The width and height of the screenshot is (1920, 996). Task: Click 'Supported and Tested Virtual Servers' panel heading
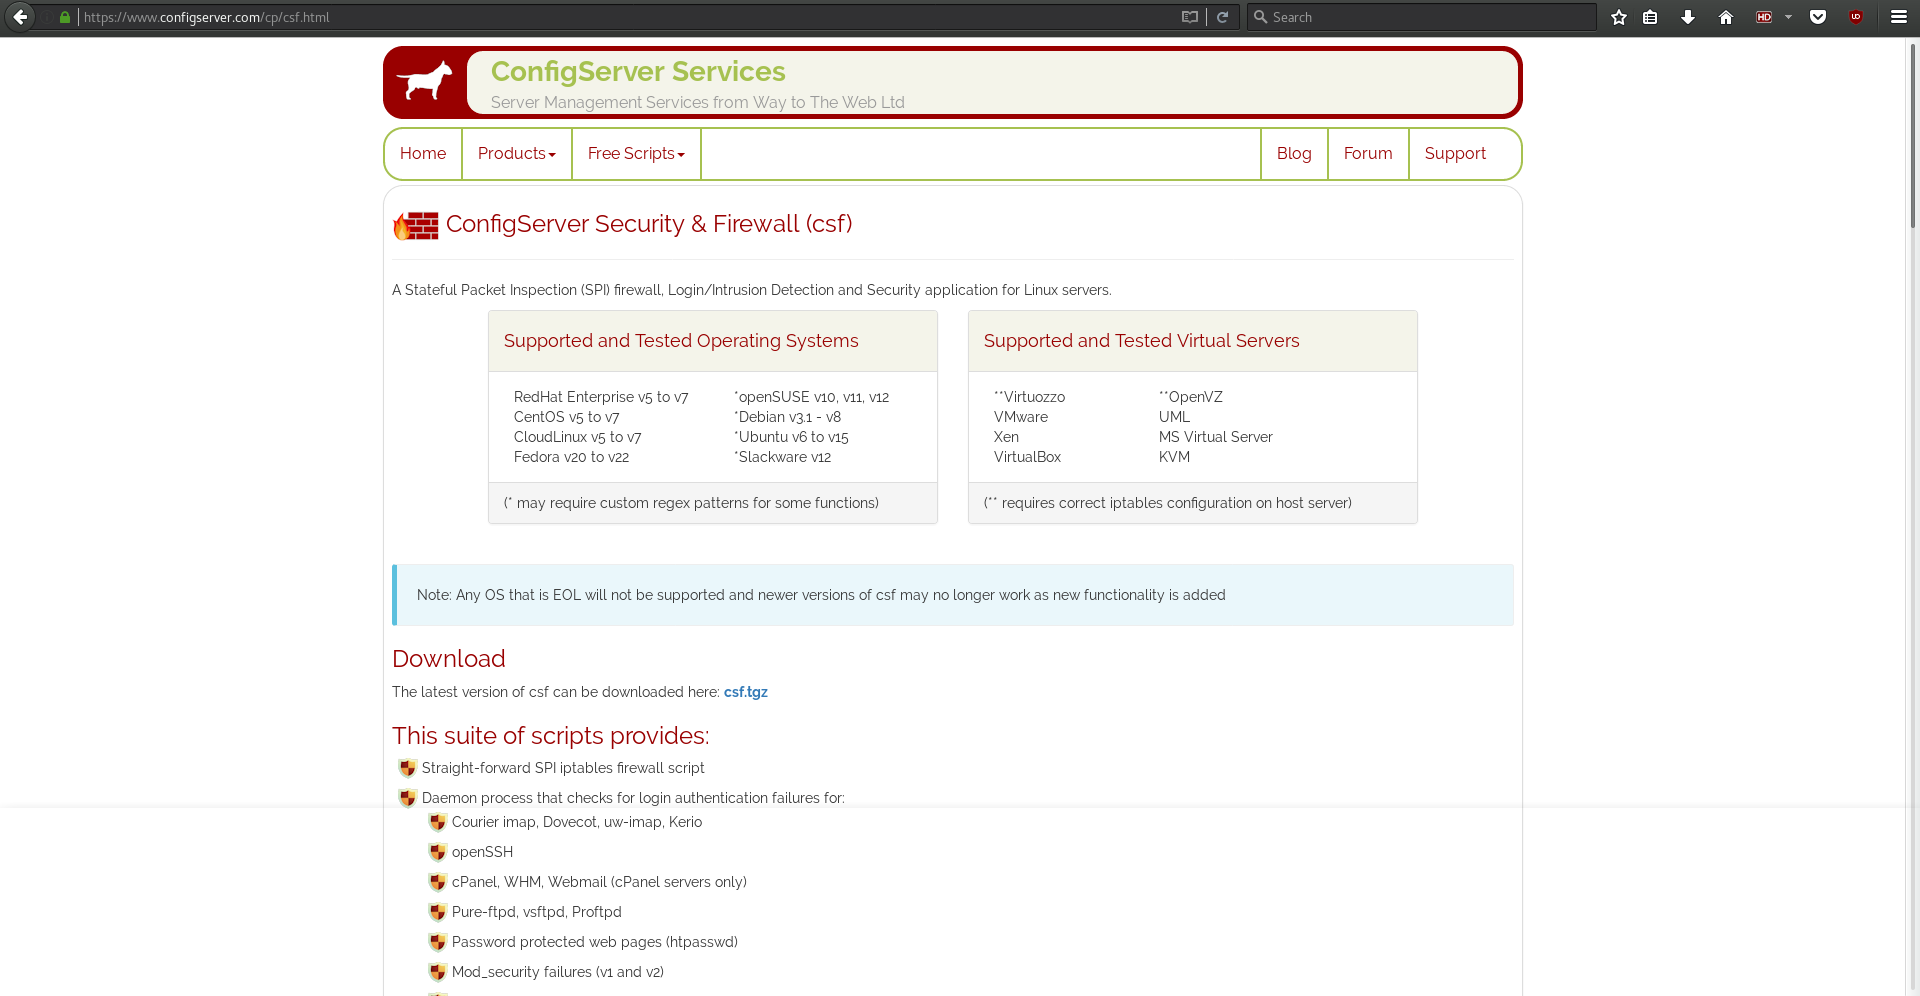[x=1141, y=341]
